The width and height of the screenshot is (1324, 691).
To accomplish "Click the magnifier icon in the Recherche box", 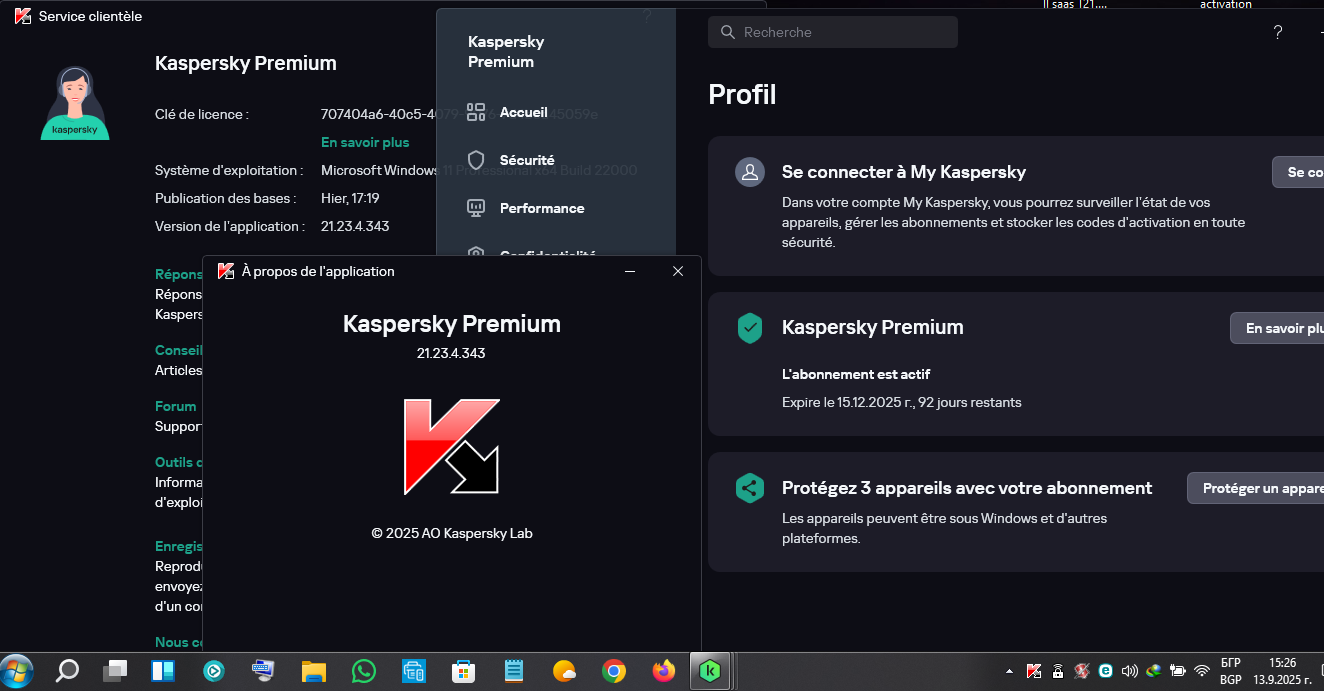I will pos(727,32).
